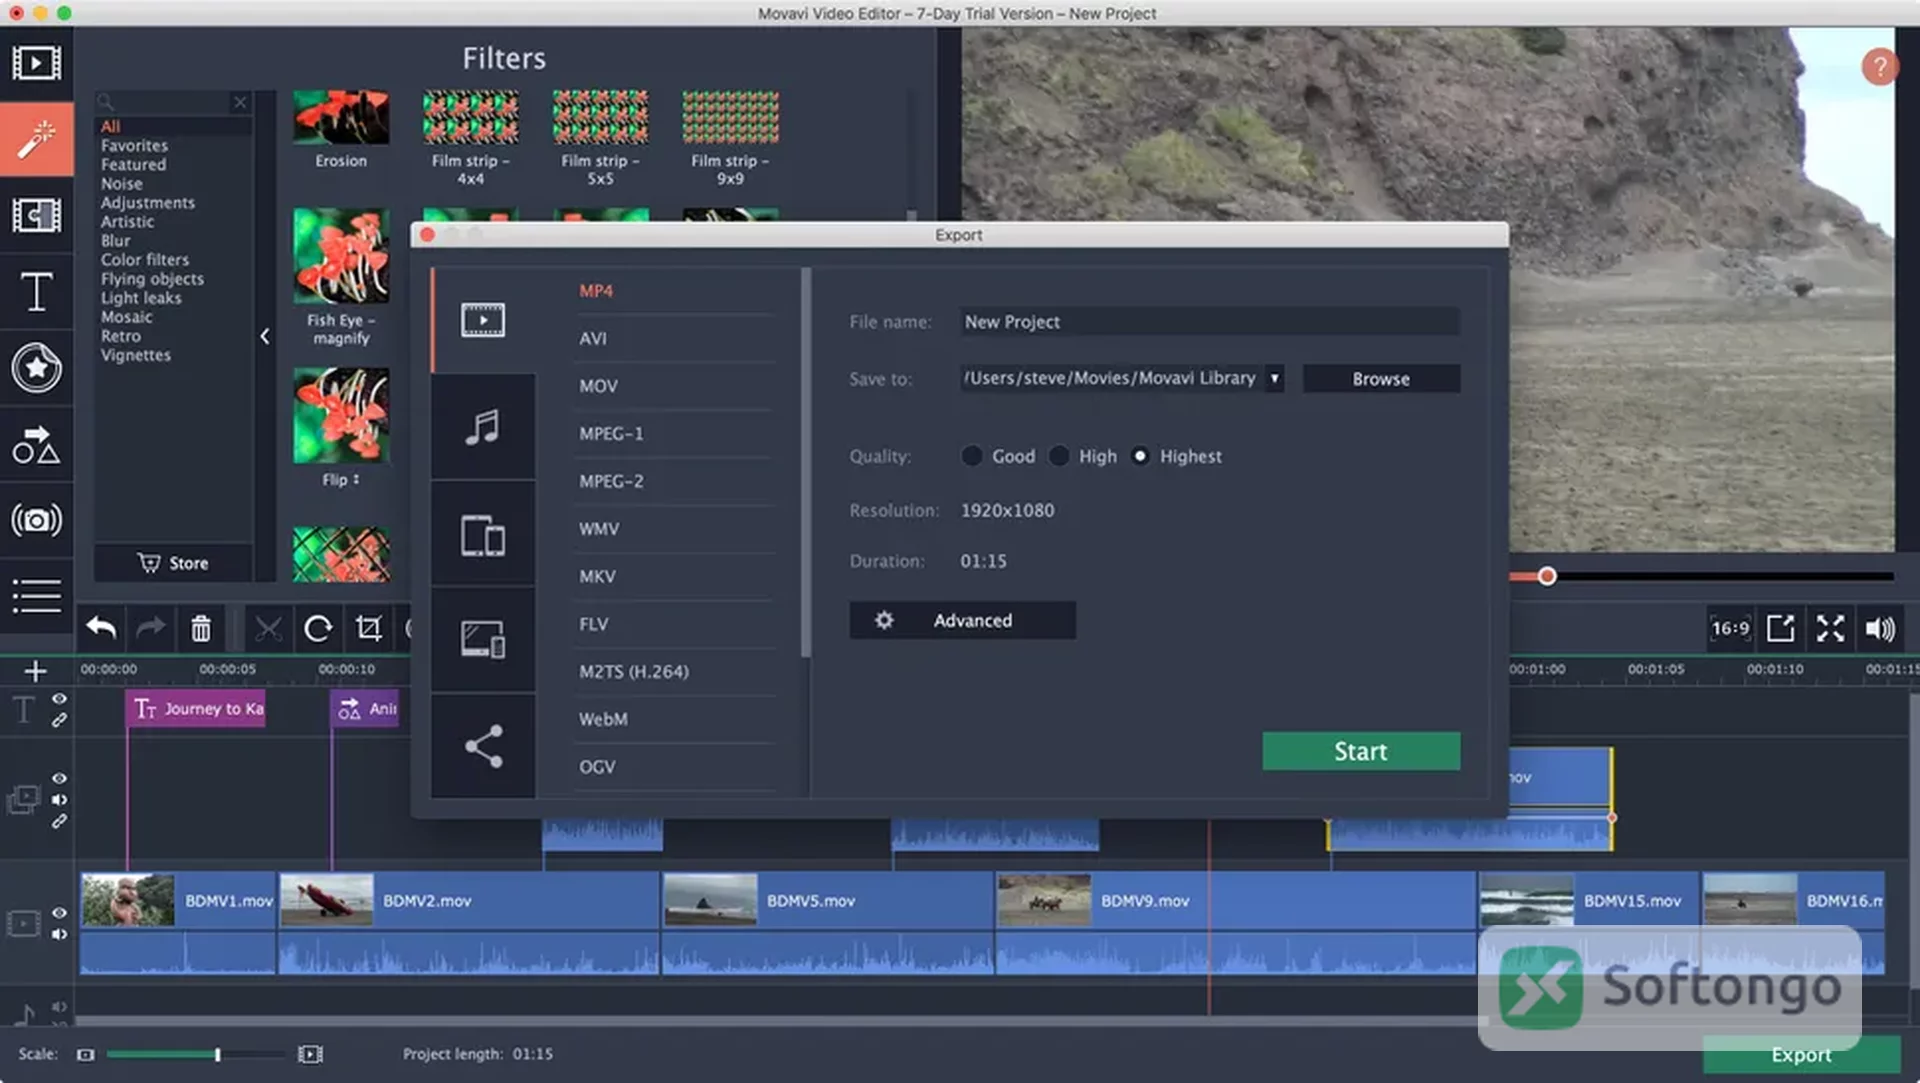1920x1083 pixels.
Task: Click the green Start button
Action: coord(1361,751)
